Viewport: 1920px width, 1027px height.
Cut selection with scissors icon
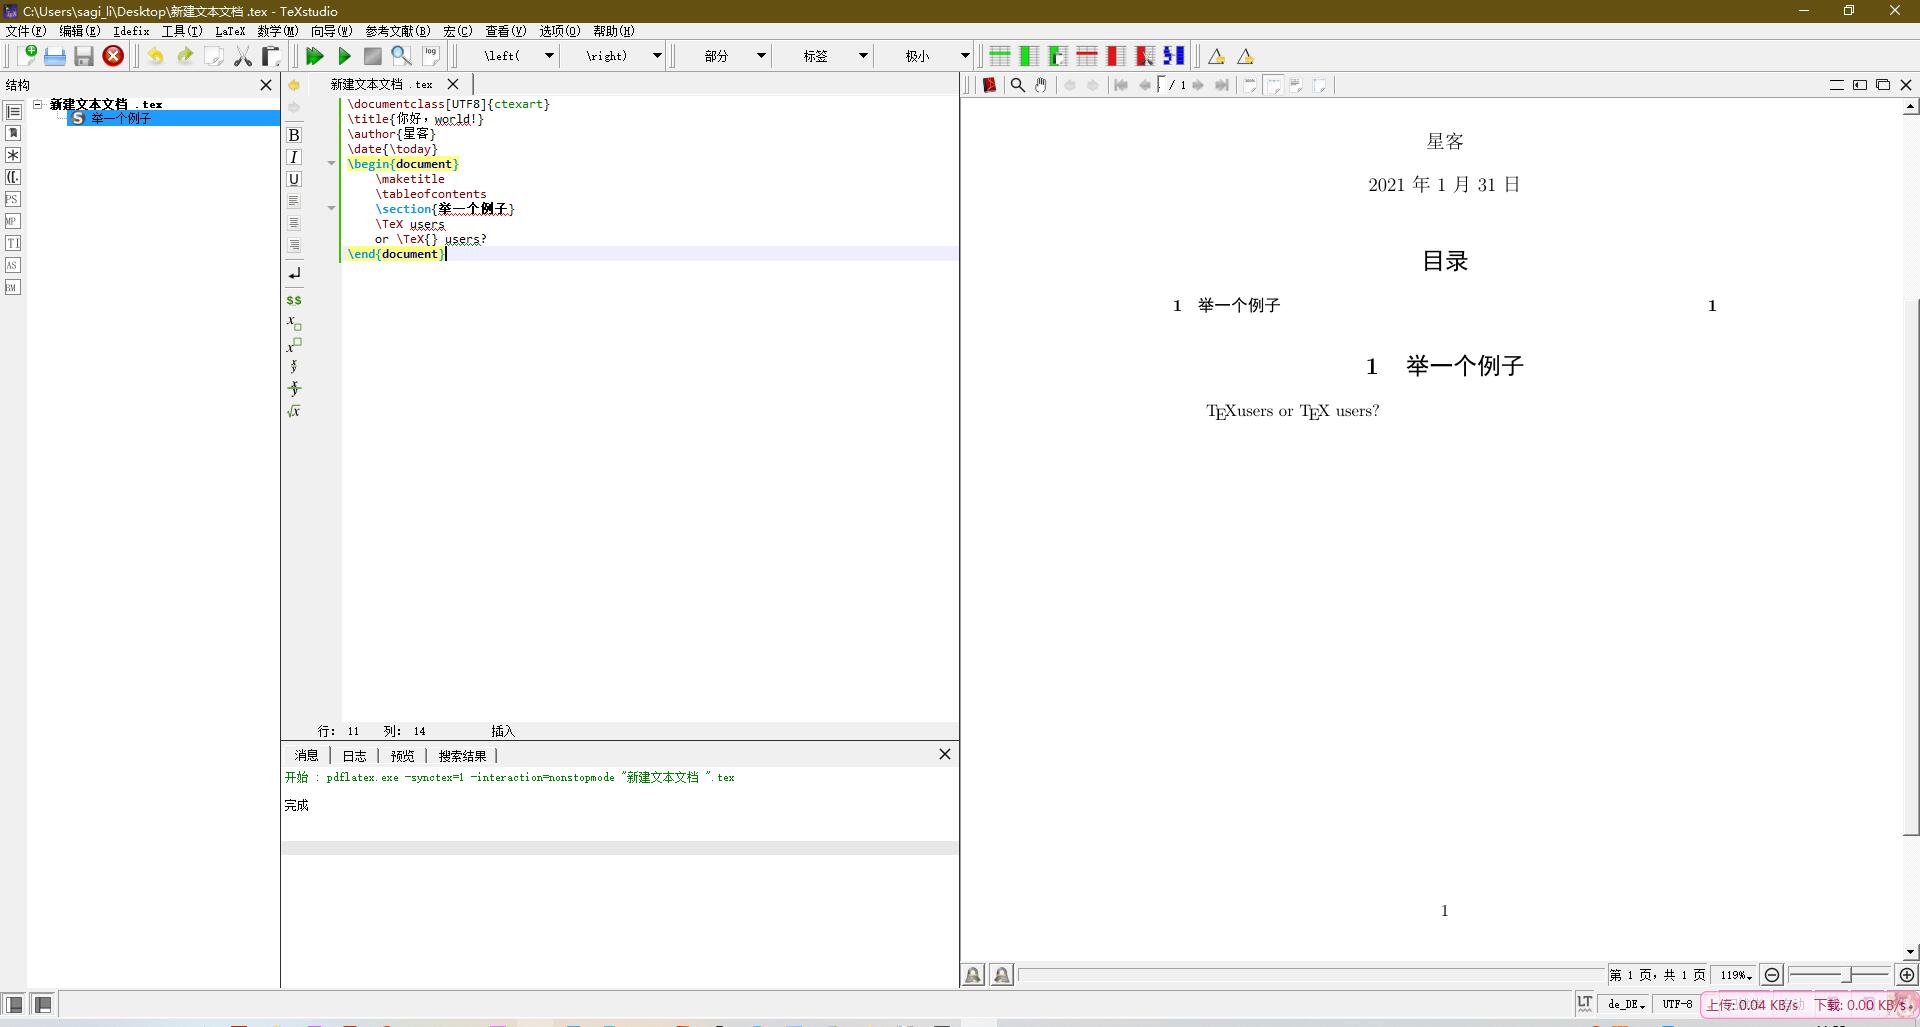[x=242, y=56]
